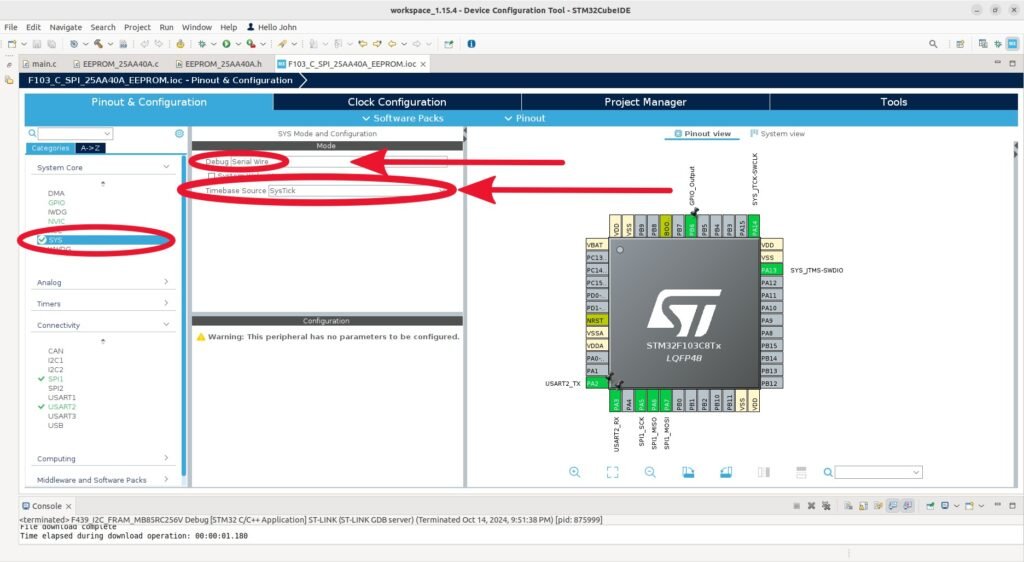
Task: Click the External Tools run icon
Action: [251, 44]
